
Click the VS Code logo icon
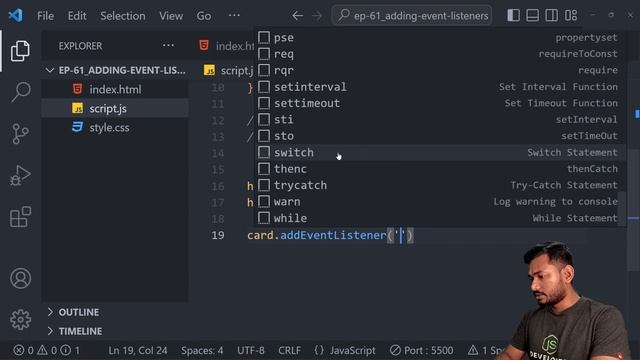[x=16, y=16]
